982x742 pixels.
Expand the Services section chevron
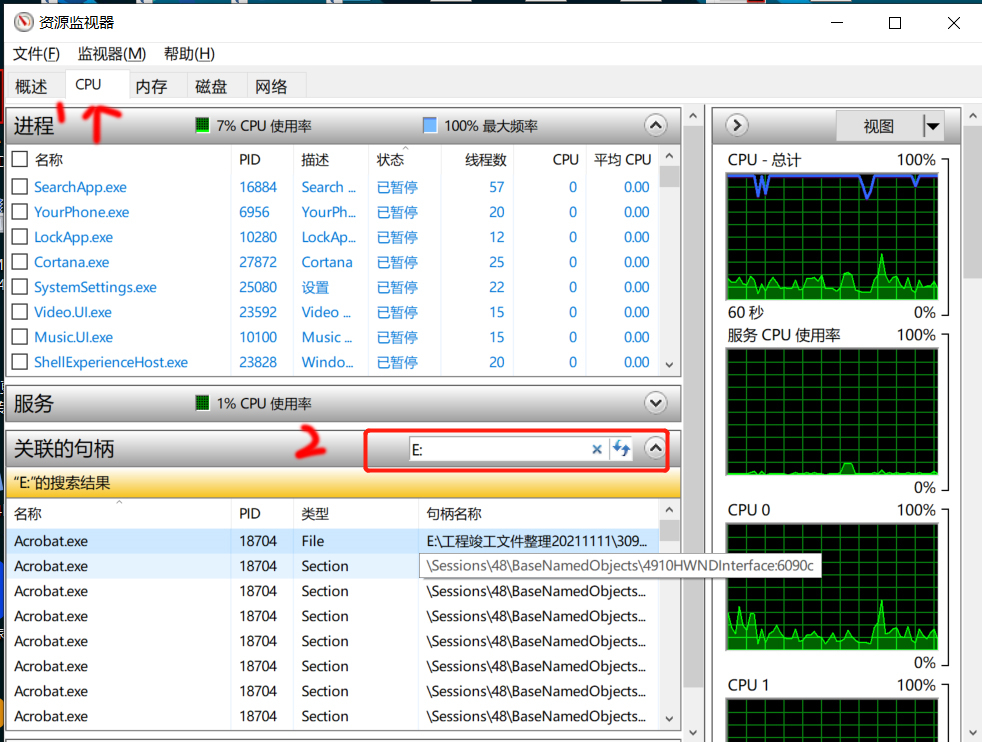point(655,403)
